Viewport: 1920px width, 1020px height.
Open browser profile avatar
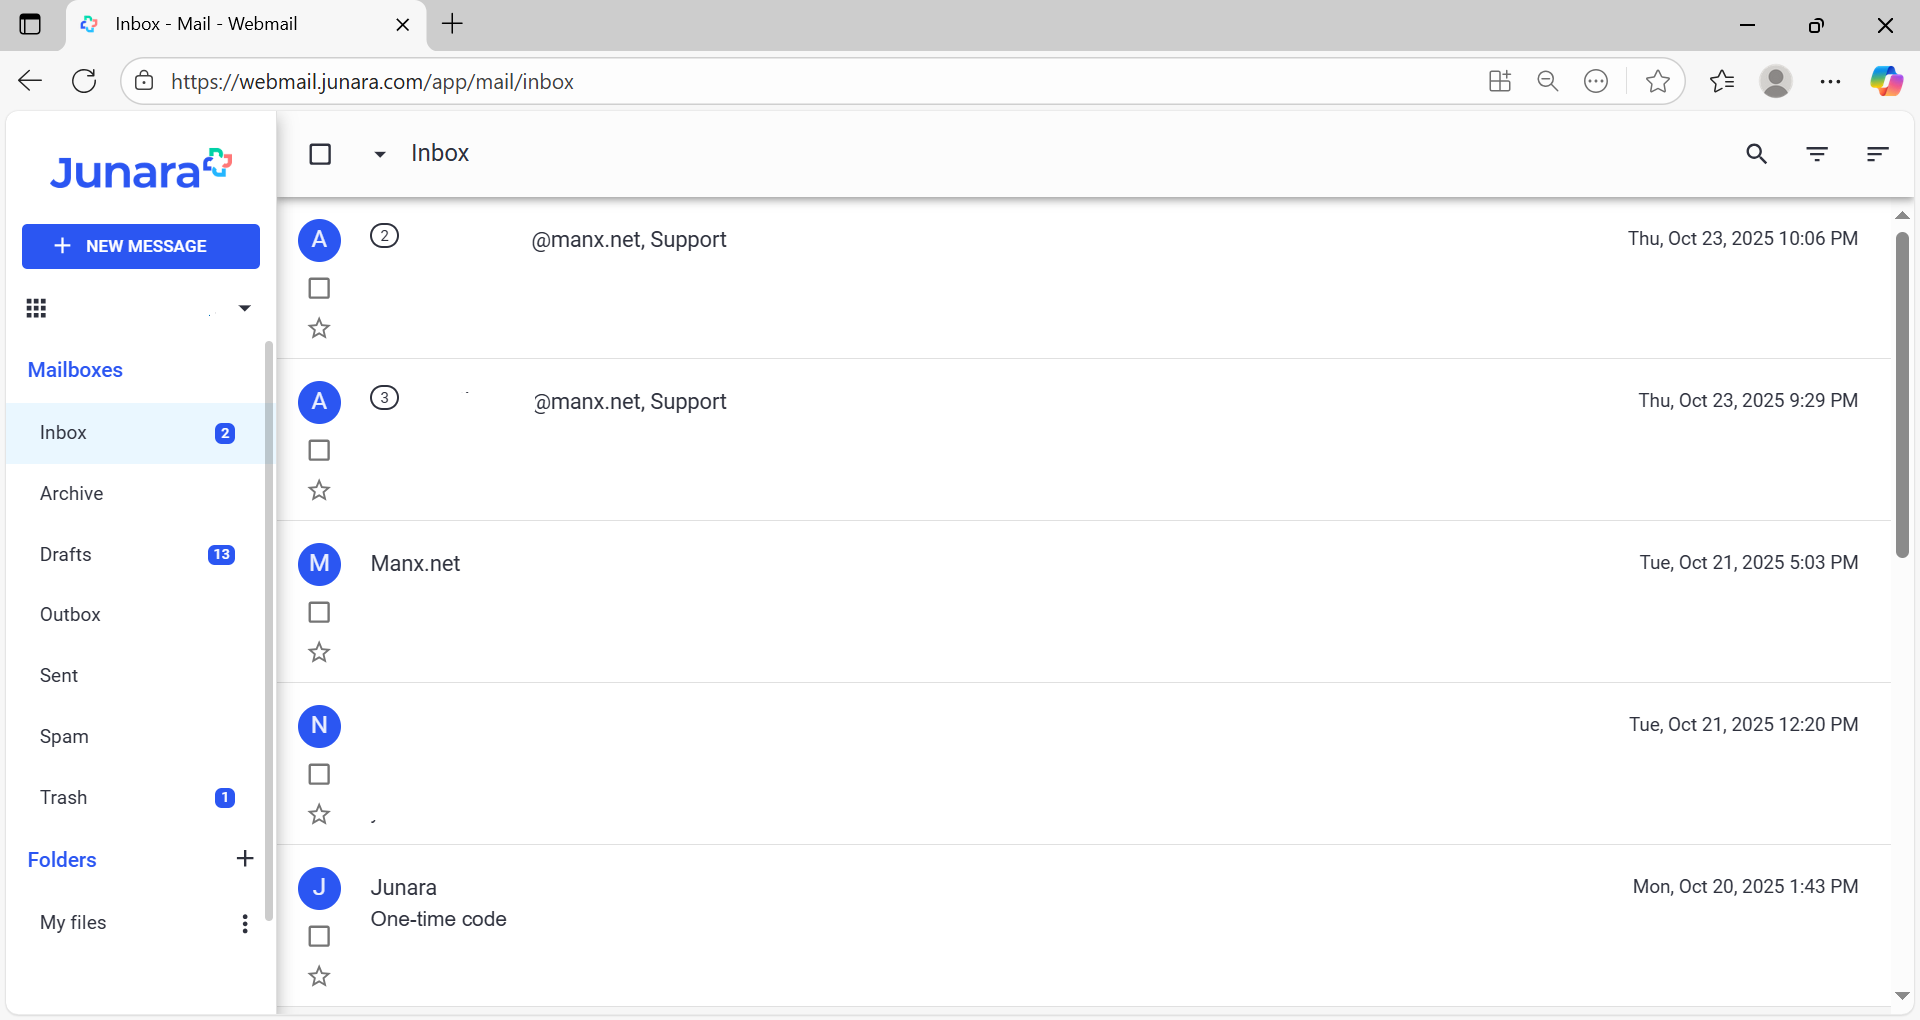tap(1775, 81)
